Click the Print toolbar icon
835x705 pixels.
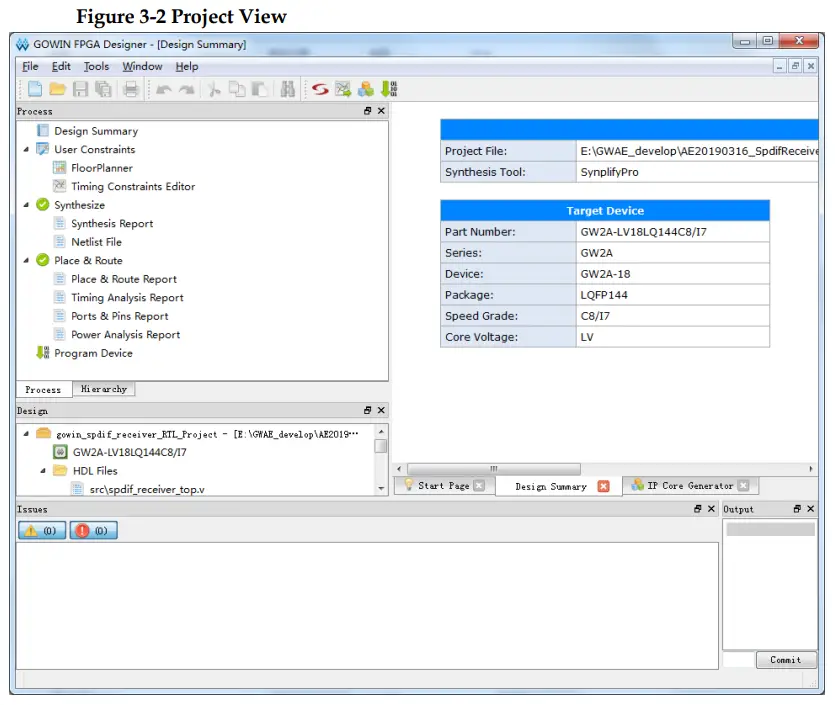(130, 89)
